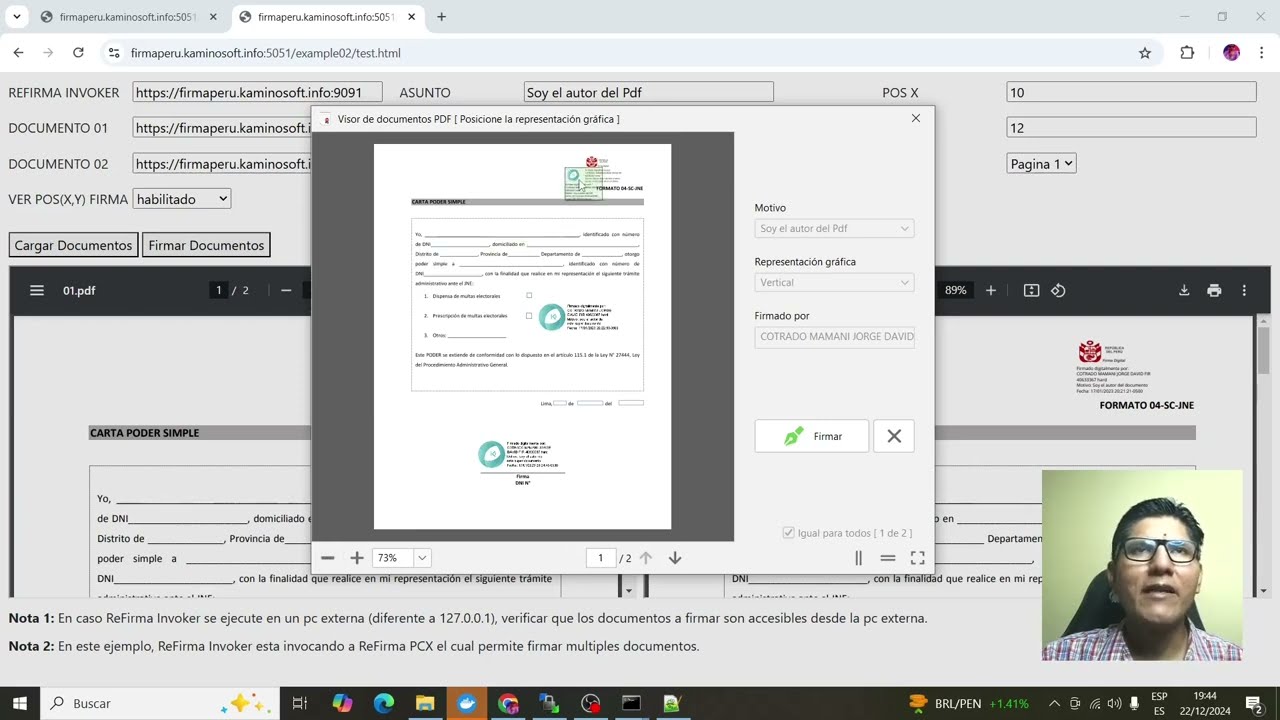Open the browser extensions puzzle icon

(1187, 53)
